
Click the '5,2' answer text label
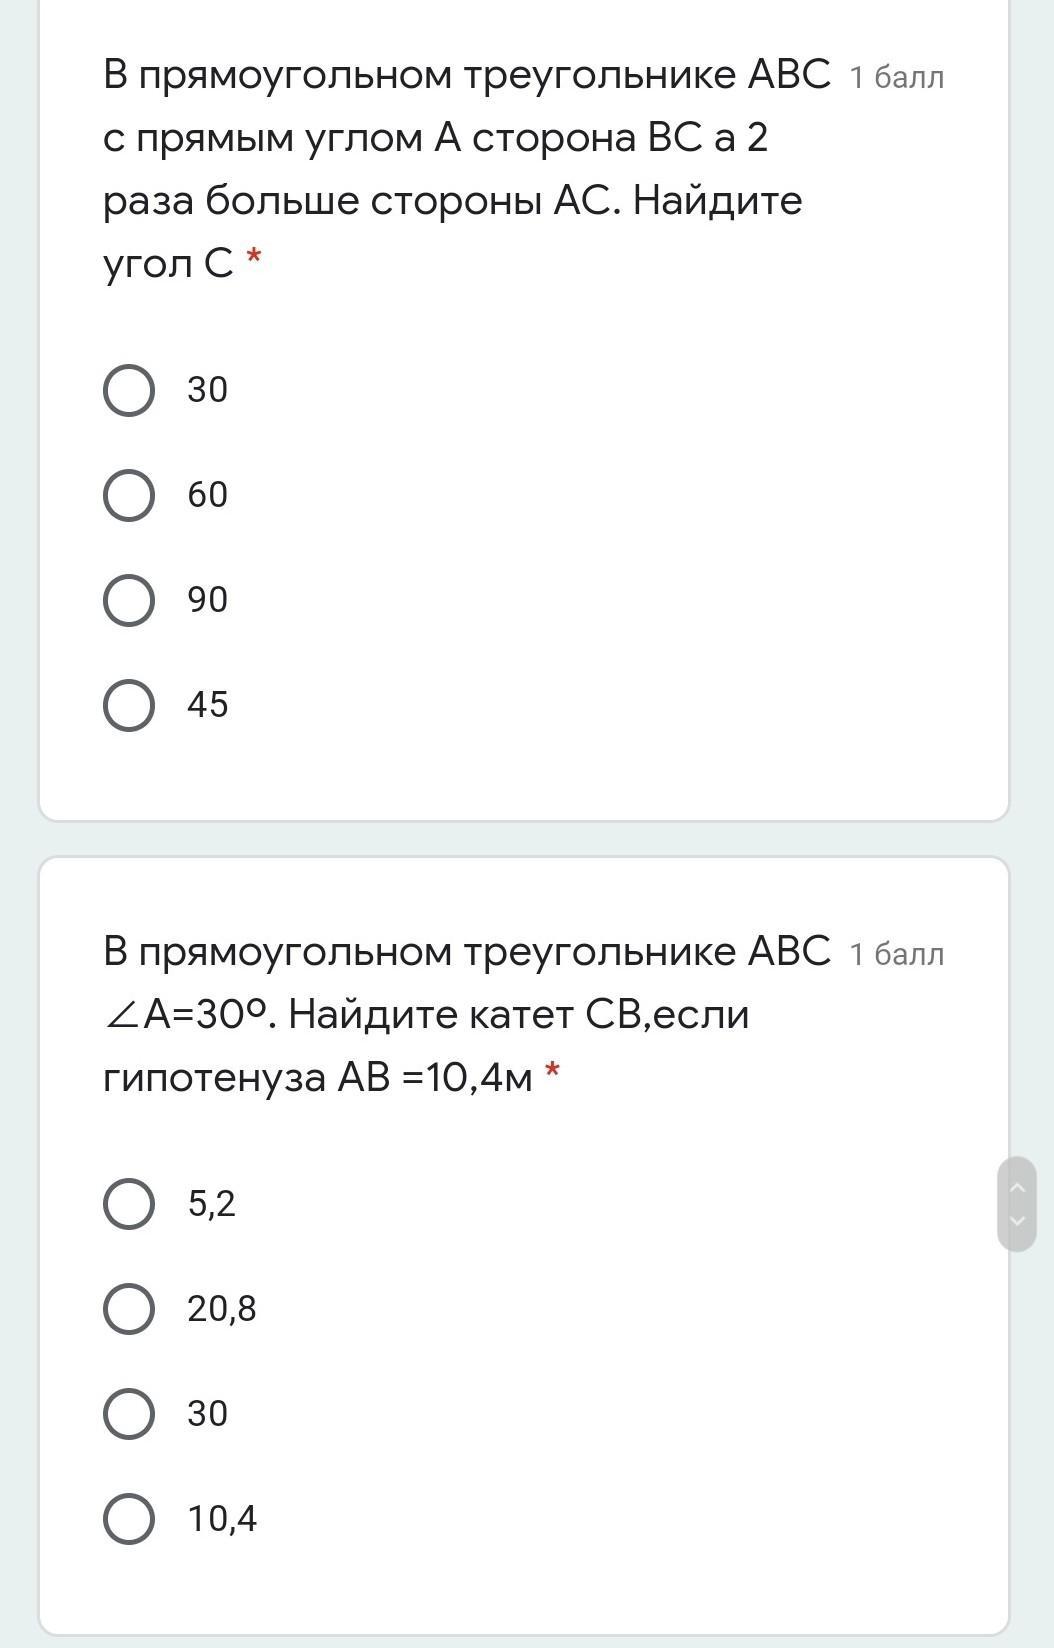point(212,1204)
